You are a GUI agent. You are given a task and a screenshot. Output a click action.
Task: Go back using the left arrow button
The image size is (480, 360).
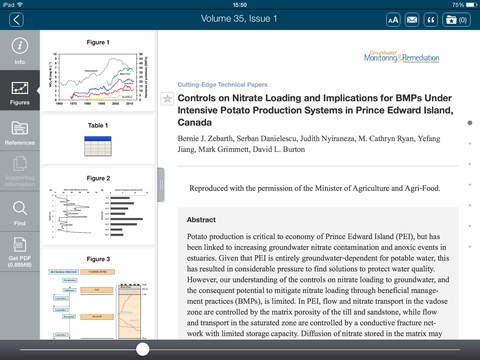[x=16, y=20]
